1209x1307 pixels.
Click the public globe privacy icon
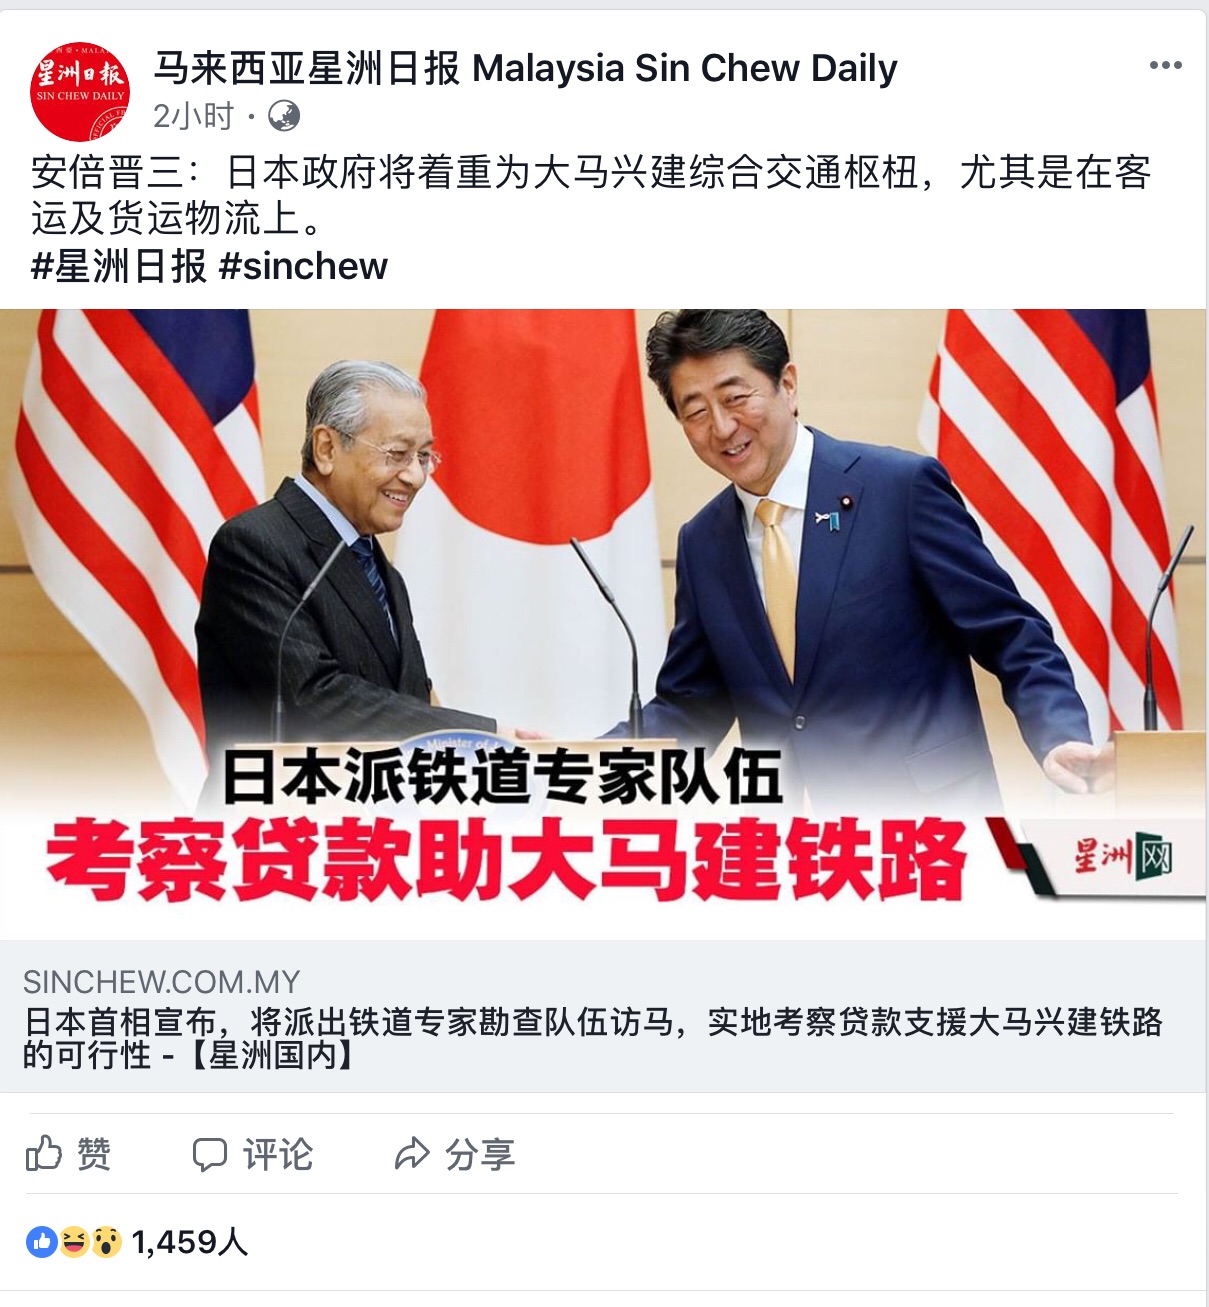click(x=284, y=117)
